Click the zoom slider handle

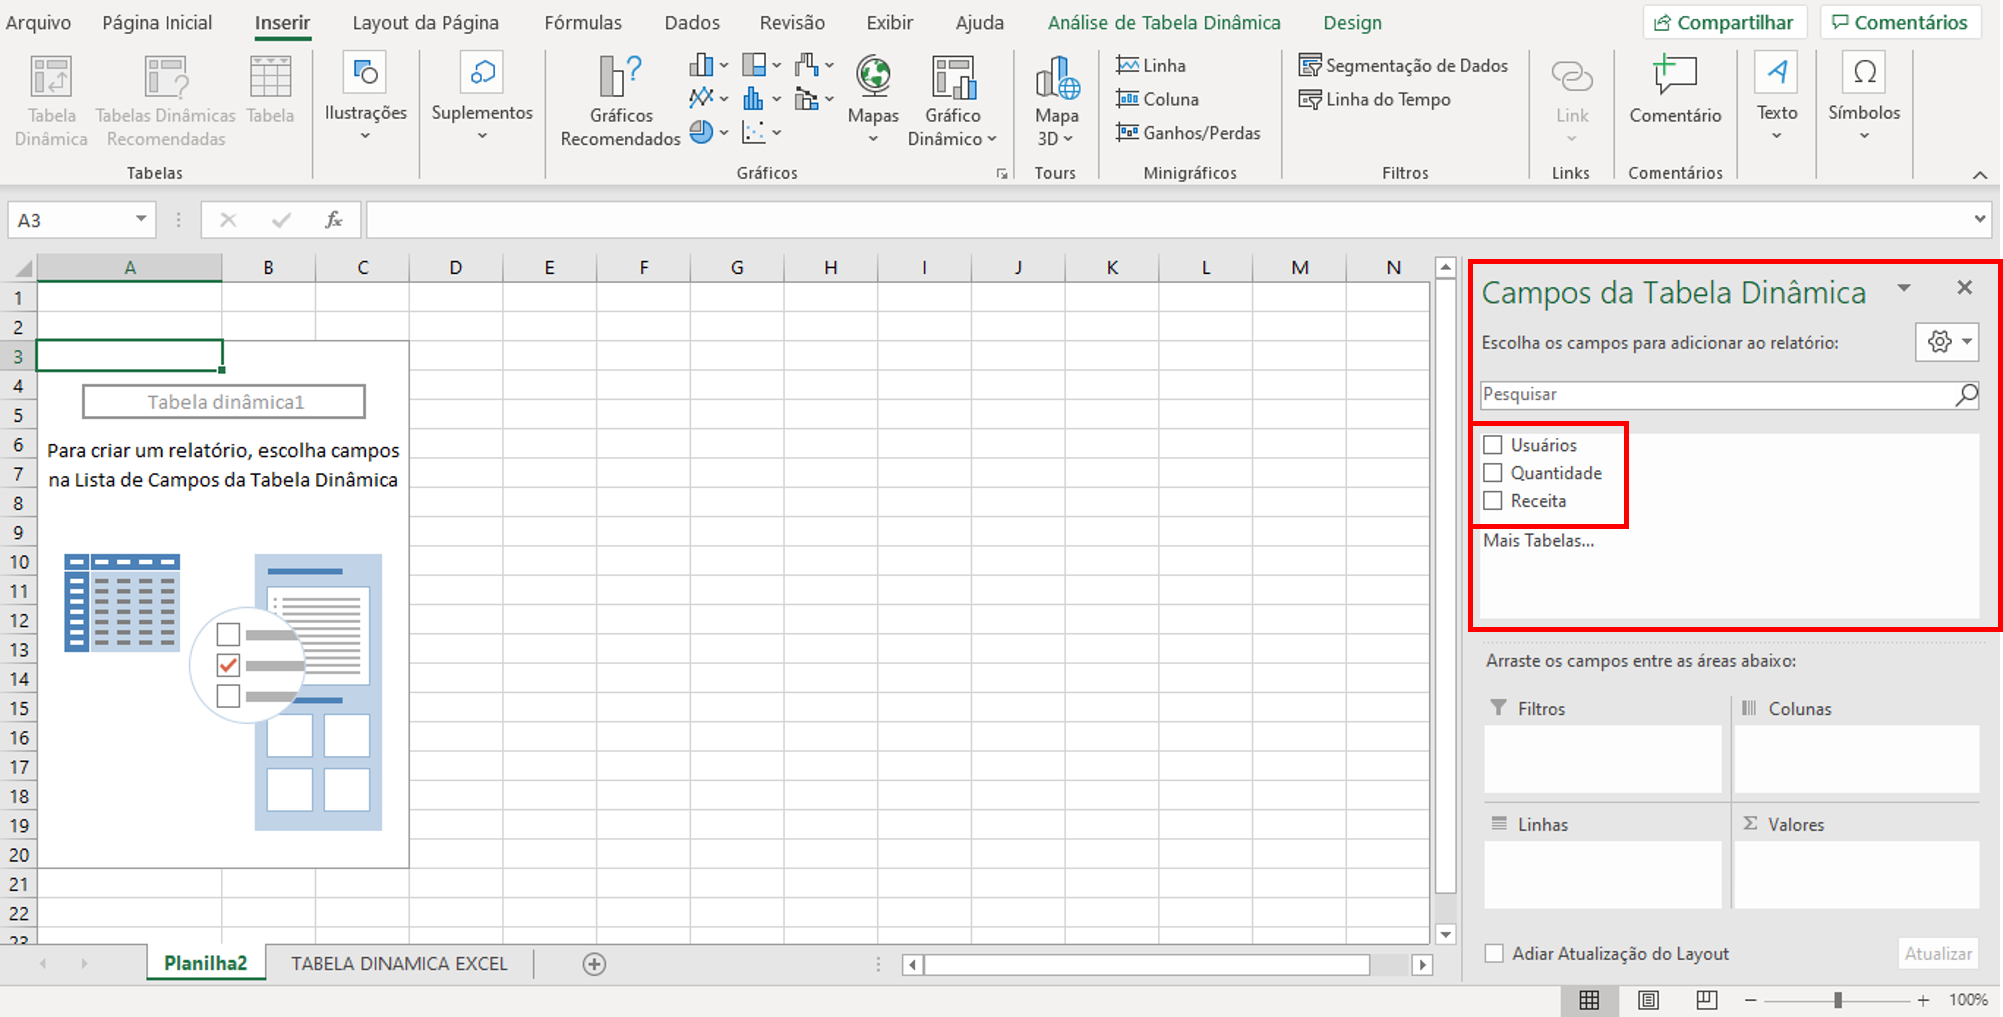tap(1838, 1000)
